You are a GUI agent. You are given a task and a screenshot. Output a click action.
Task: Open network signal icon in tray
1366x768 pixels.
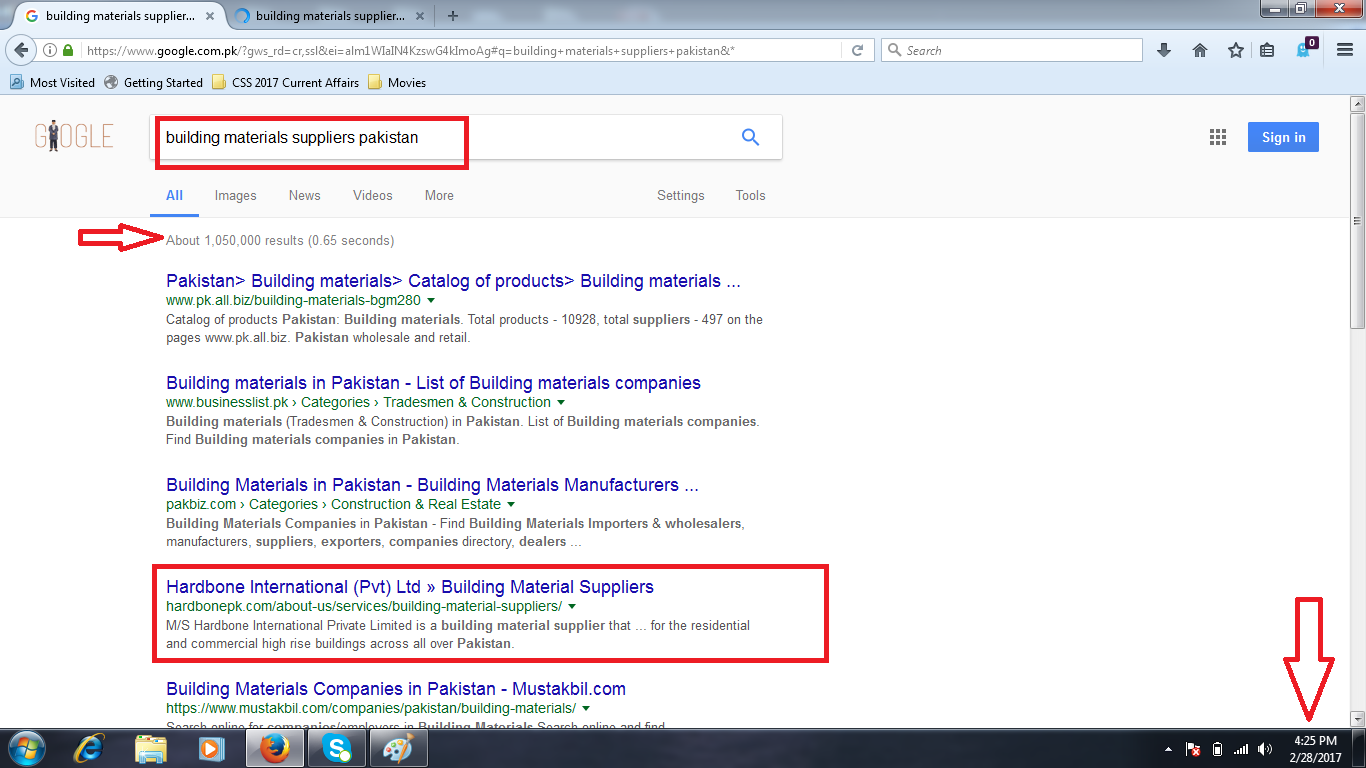1241,749
